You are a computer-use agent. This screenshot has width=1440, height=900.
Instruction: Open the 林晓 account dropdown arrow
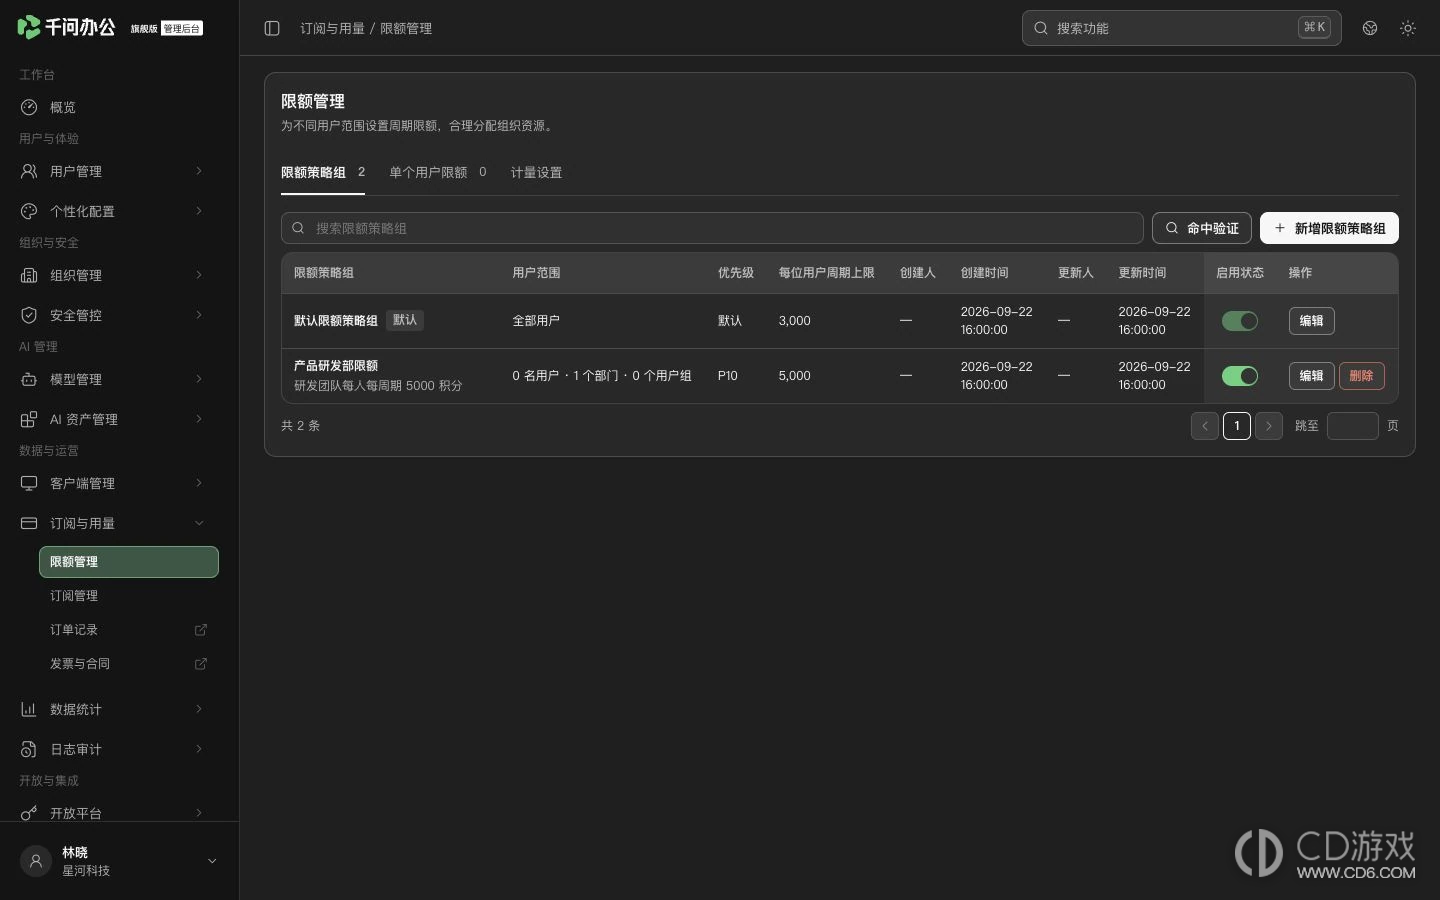[212, 861]
